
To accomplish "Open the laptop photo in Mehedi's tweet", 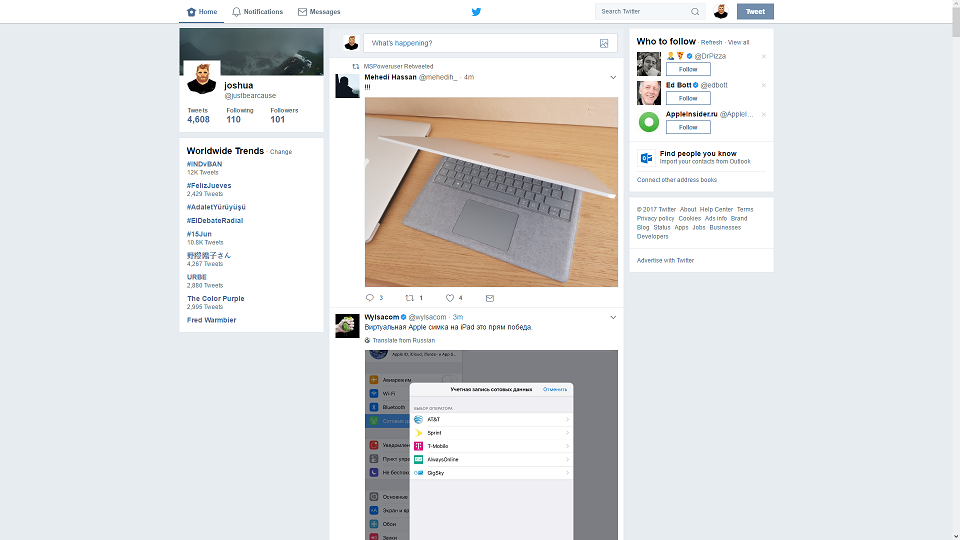I will coord(491,192).
